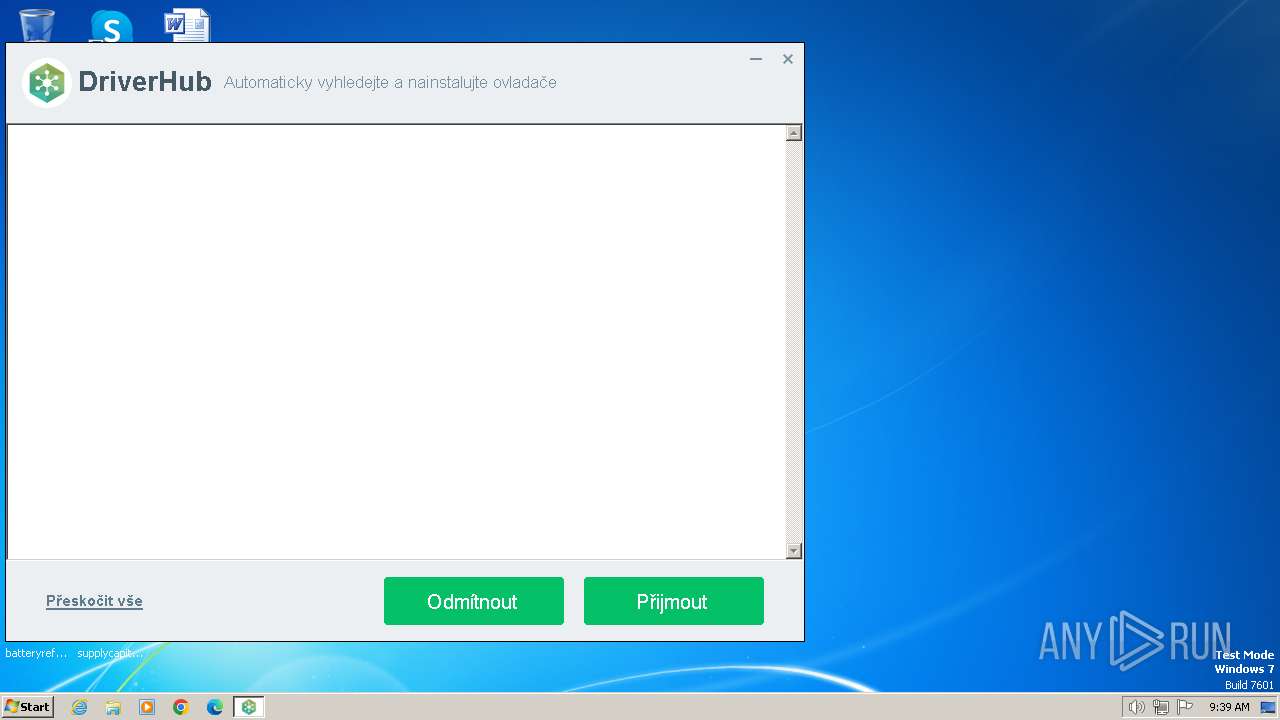Select the DriverHub taskbar button

click(249, 707)
